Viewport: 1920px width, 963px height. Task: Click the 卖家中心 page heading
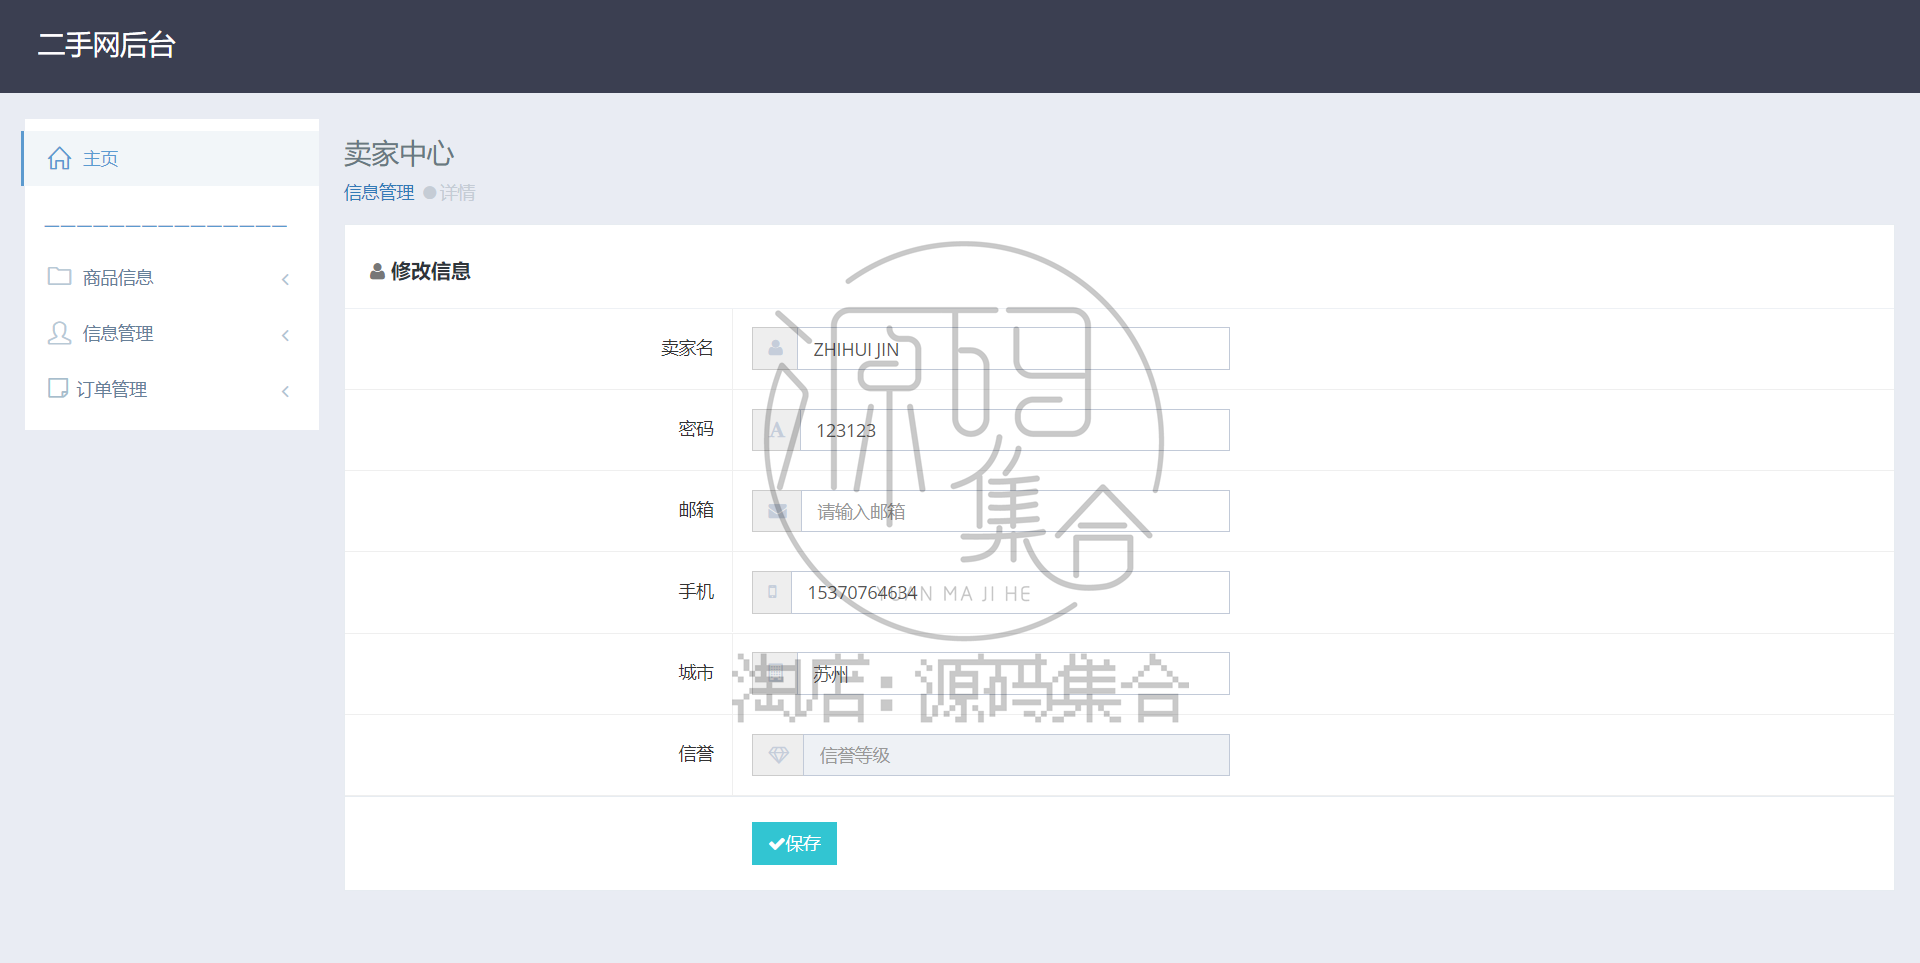click(x=399, y=153)
